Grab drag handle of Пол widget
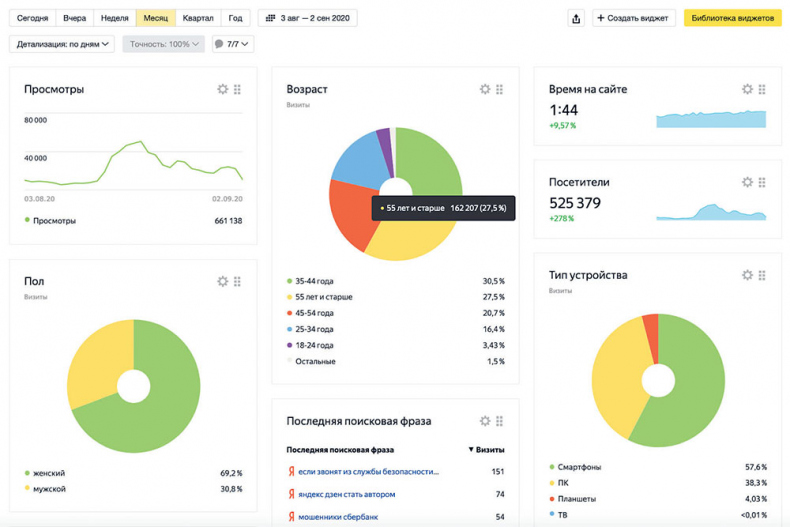Image resolution: width=790 pixels, height=527 pixels. pyautogui.click(x=237, y=281)
